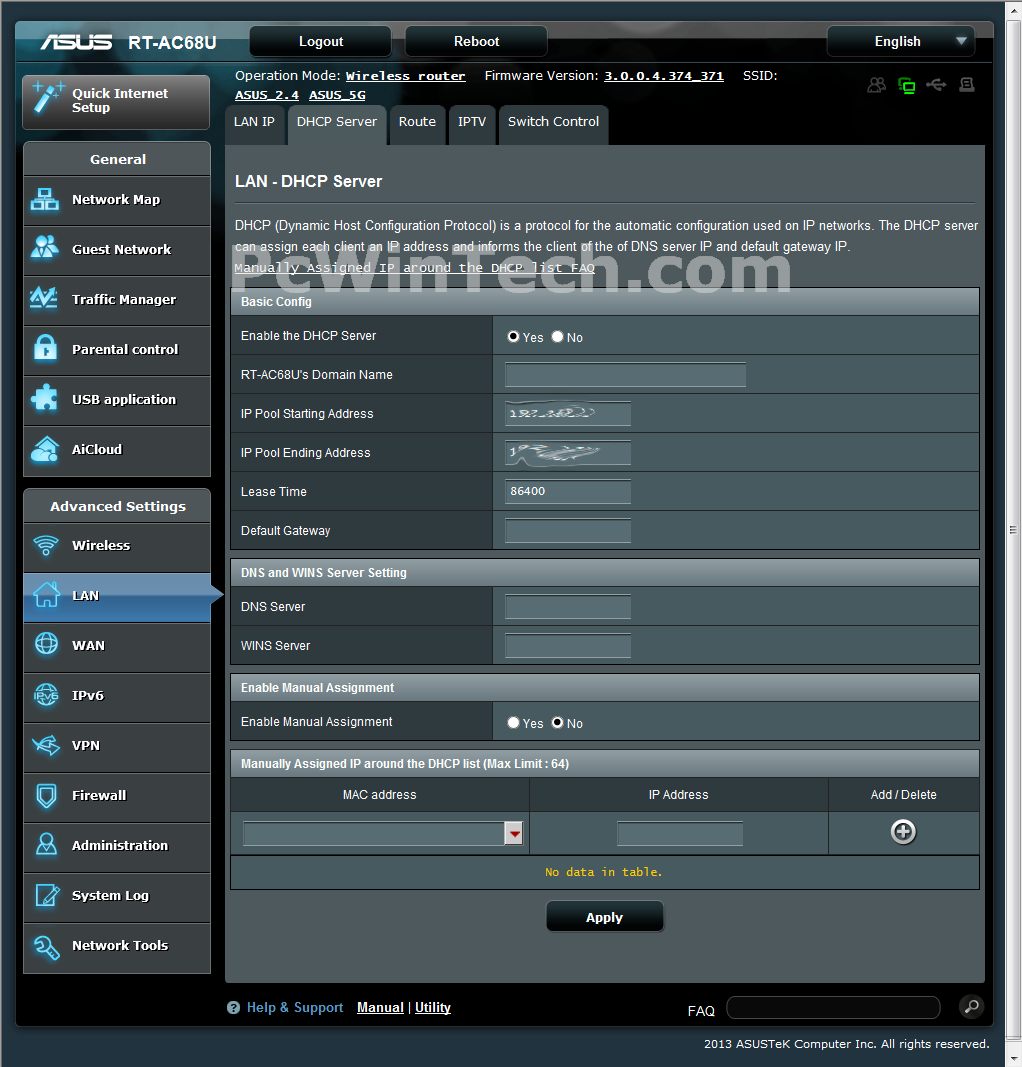Viewport: 1022px width, 1067px height.
Task: Click the Lease Time field
Action: click(x=567, y=491)
